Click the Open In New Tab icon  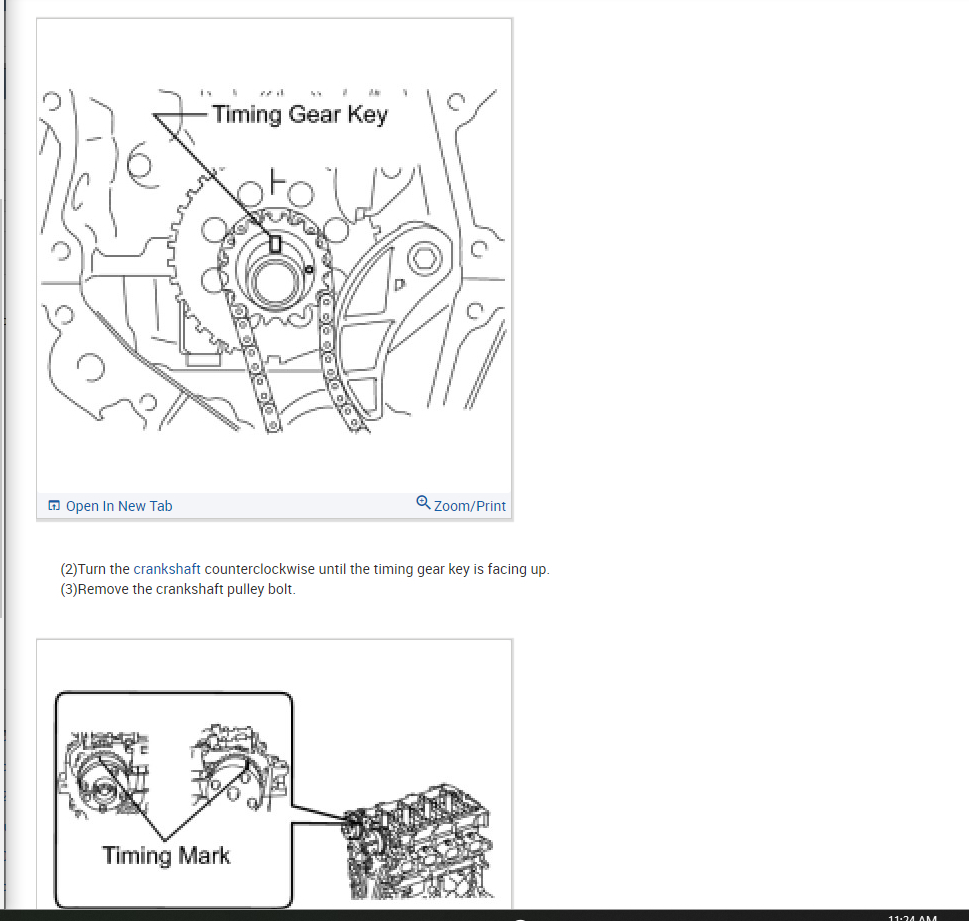coord(54,506)
